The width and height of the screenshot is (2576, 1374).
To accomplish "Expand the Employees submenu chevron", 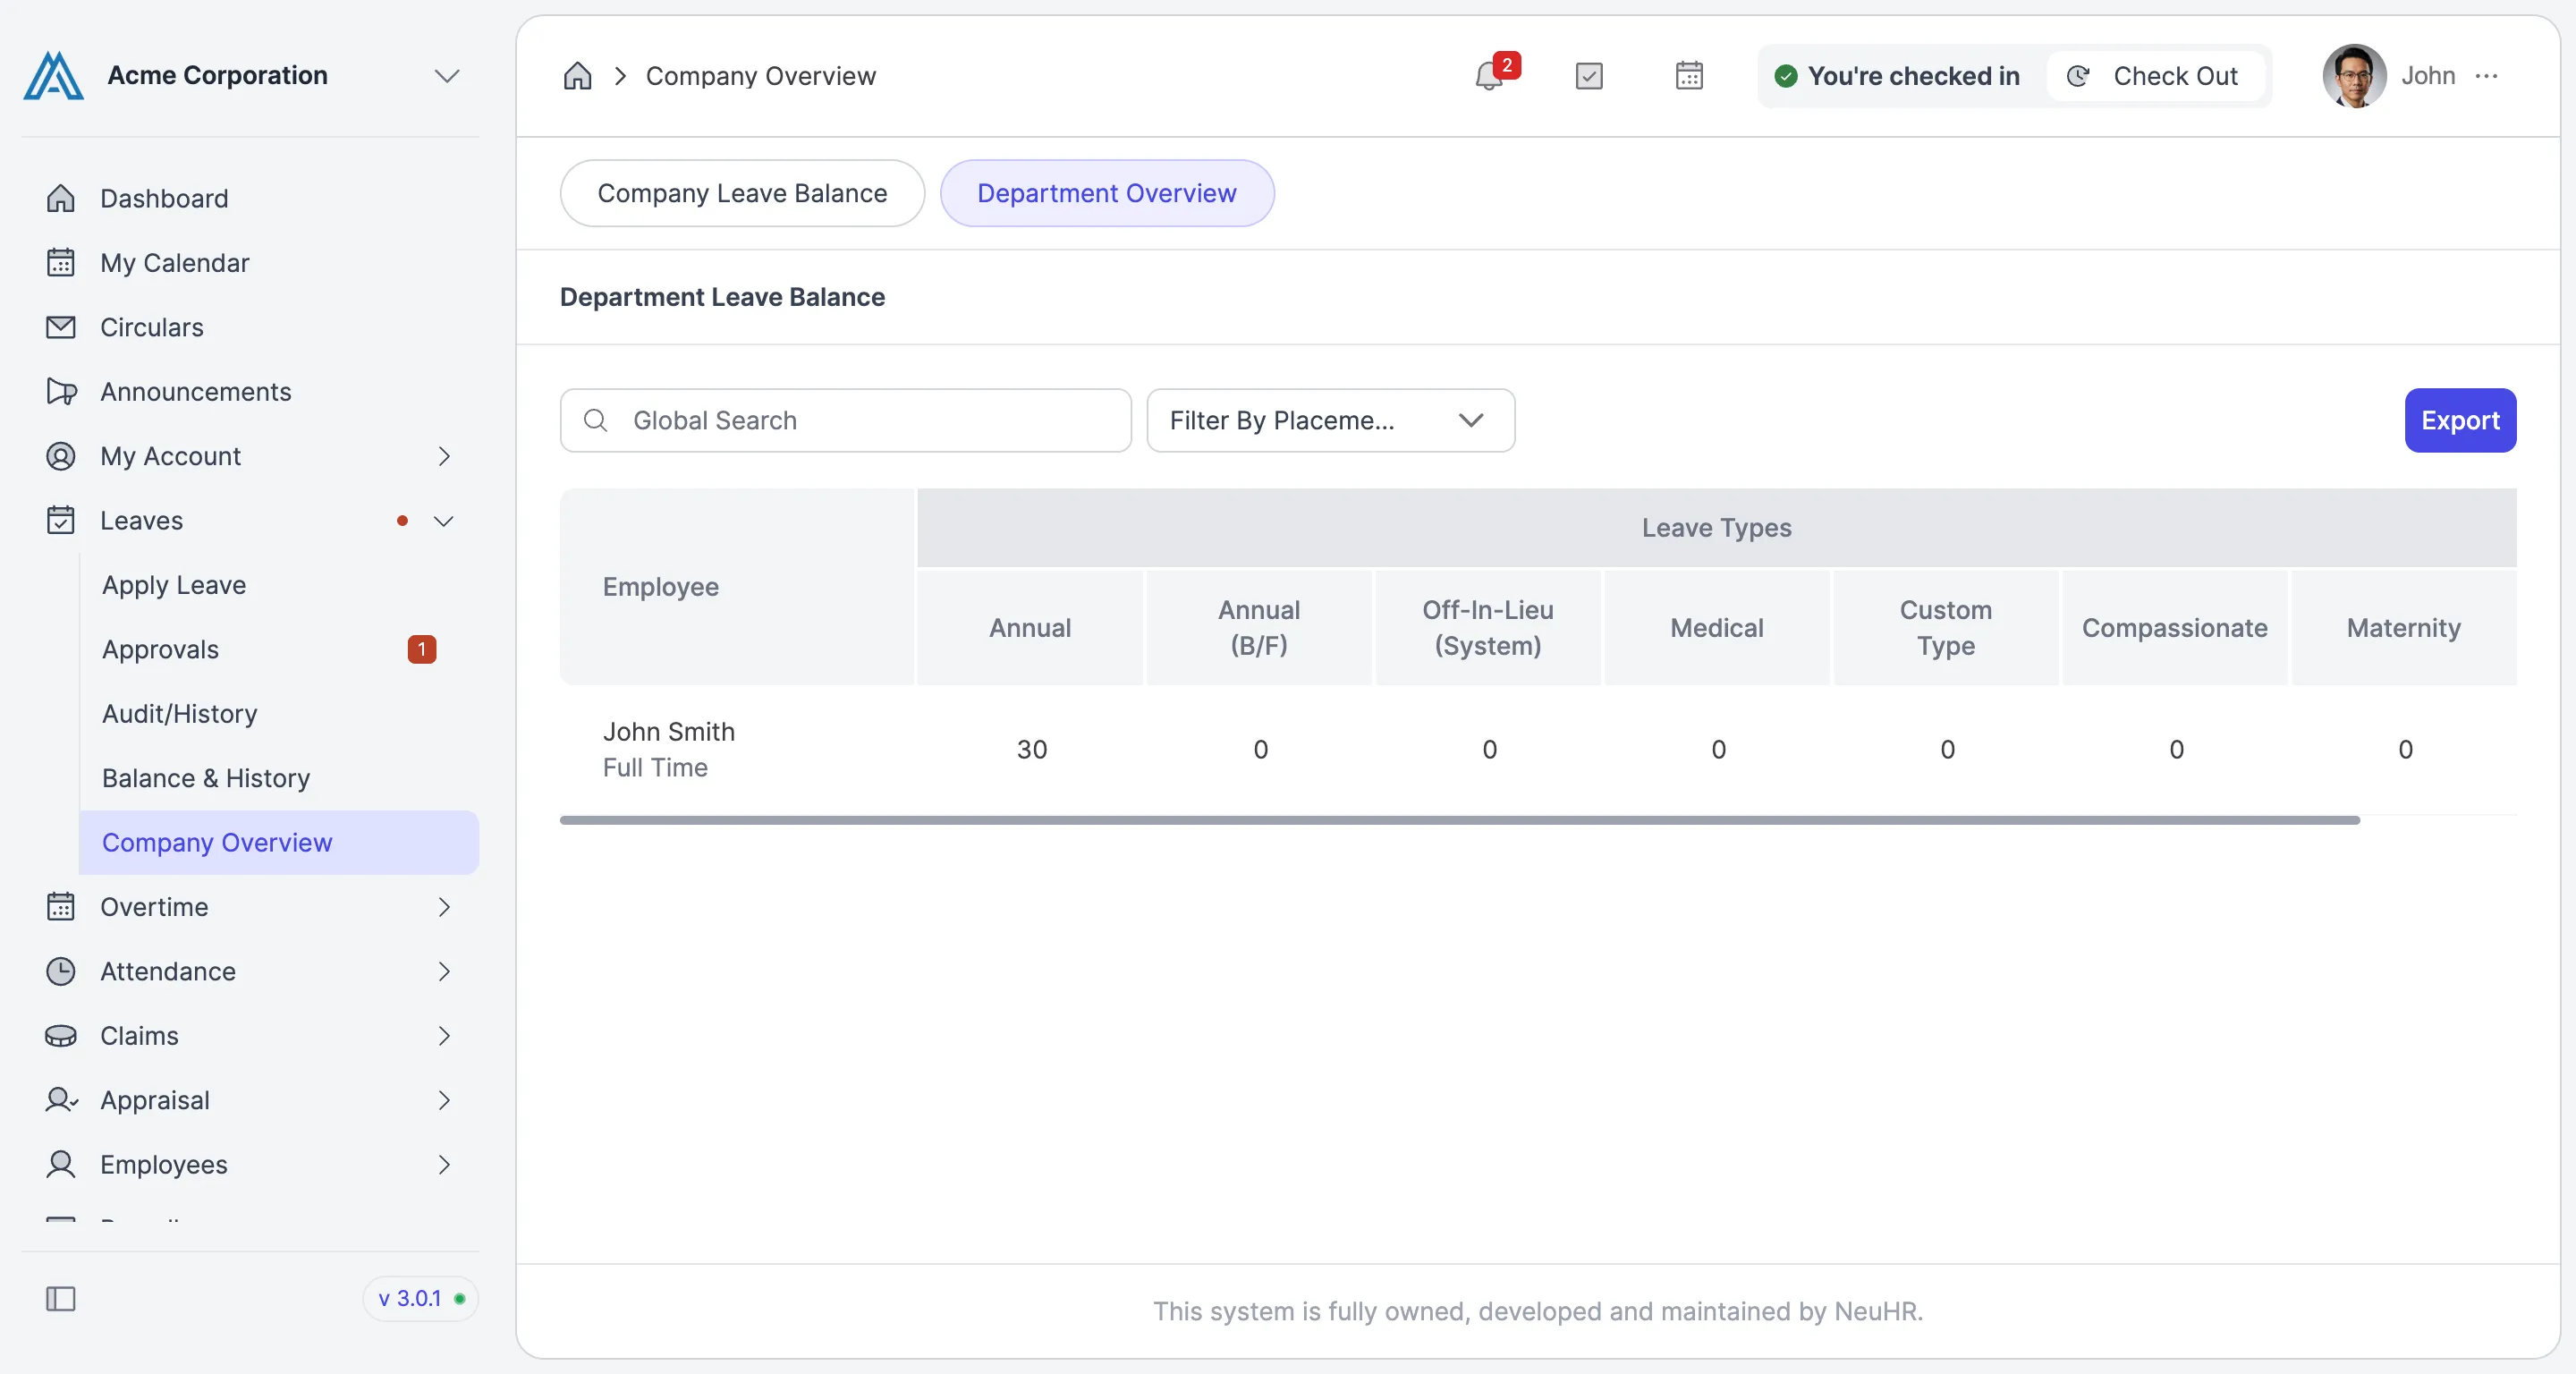I will [445, 1164].
